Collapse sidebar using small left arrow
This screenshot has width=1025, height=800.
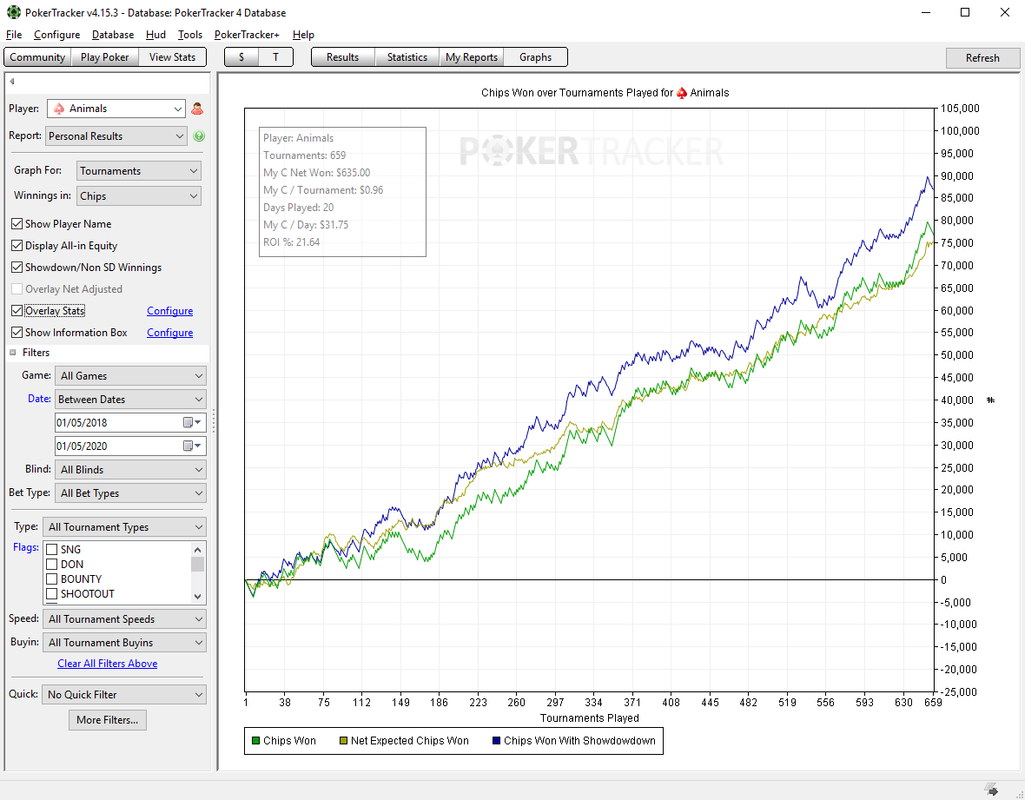point(12,82)
